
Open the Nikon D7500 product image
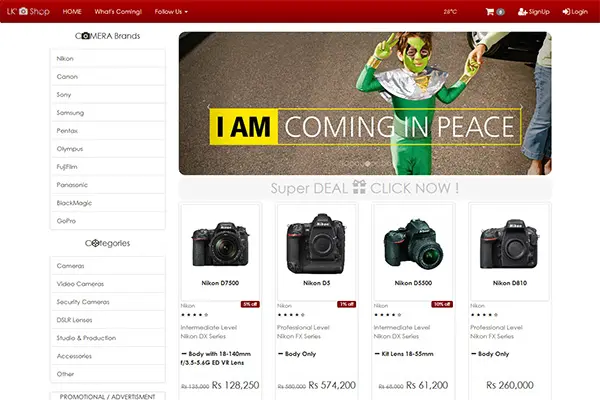click(x=220, y=244)
